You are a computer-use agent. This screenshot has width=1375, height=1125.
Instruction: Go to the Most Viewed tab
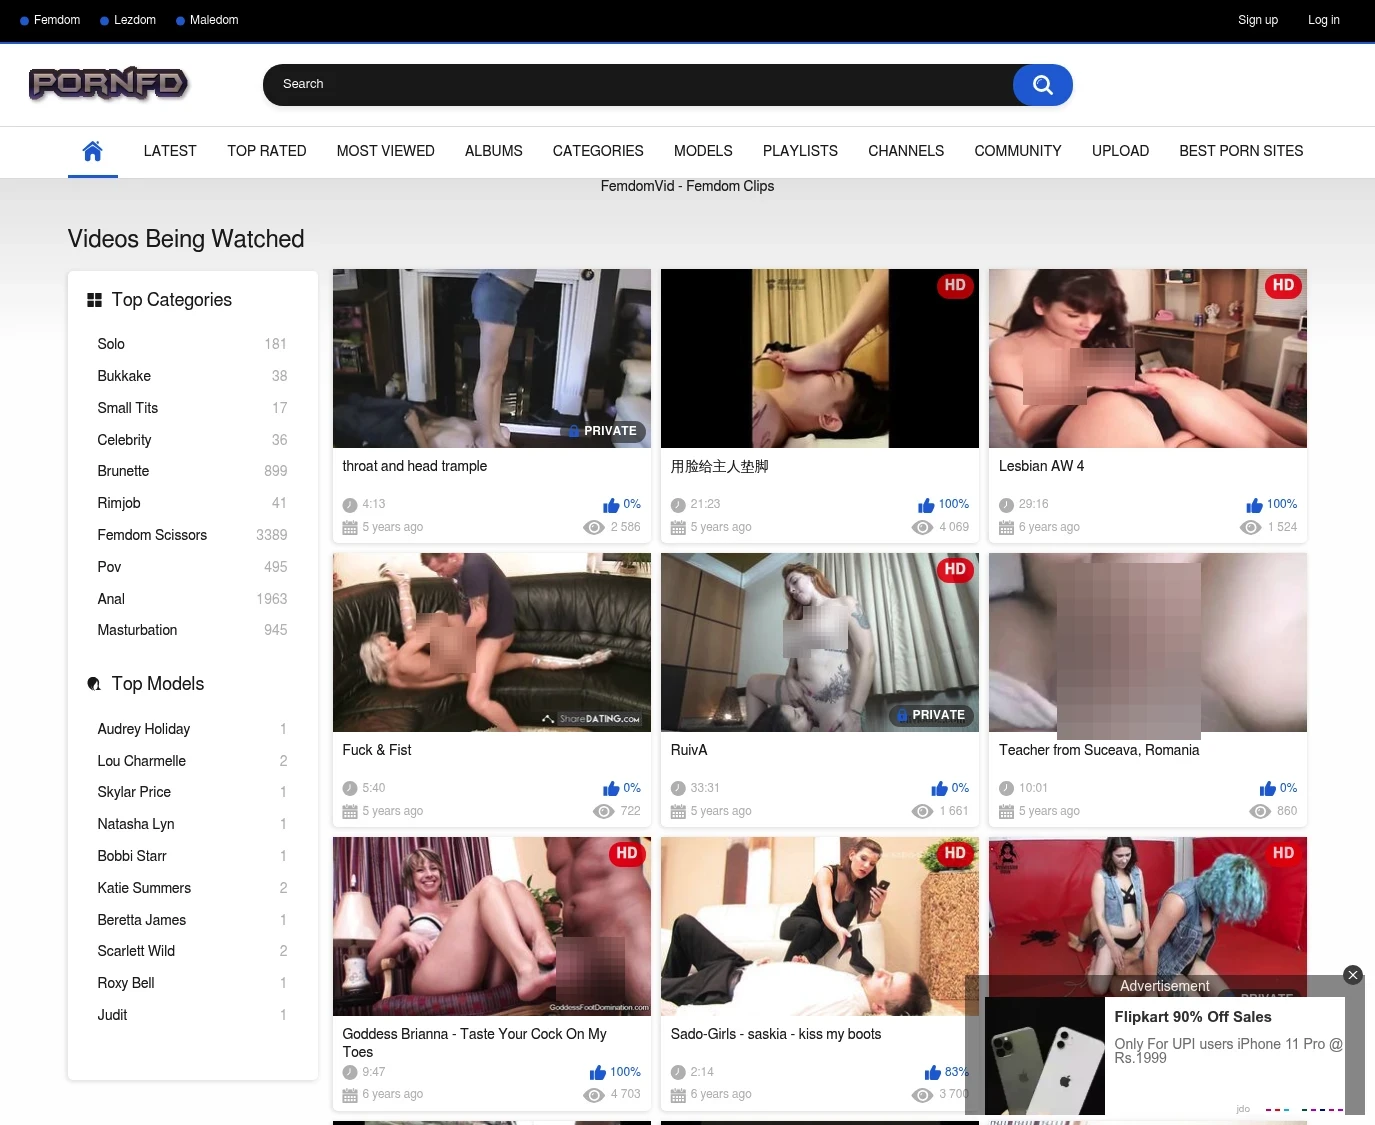pos(386,151)
